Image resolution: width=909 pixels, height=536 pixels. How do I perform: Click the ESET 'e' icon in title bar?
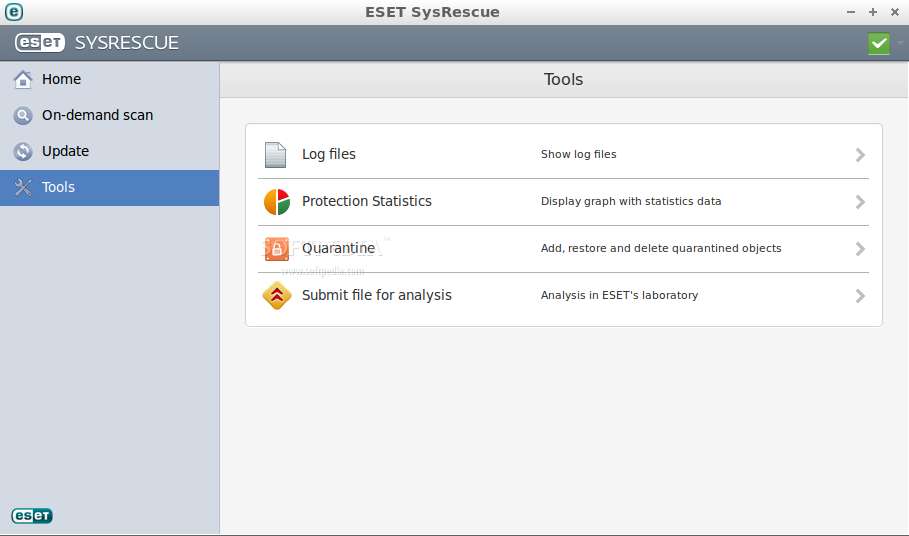(14, 12)
